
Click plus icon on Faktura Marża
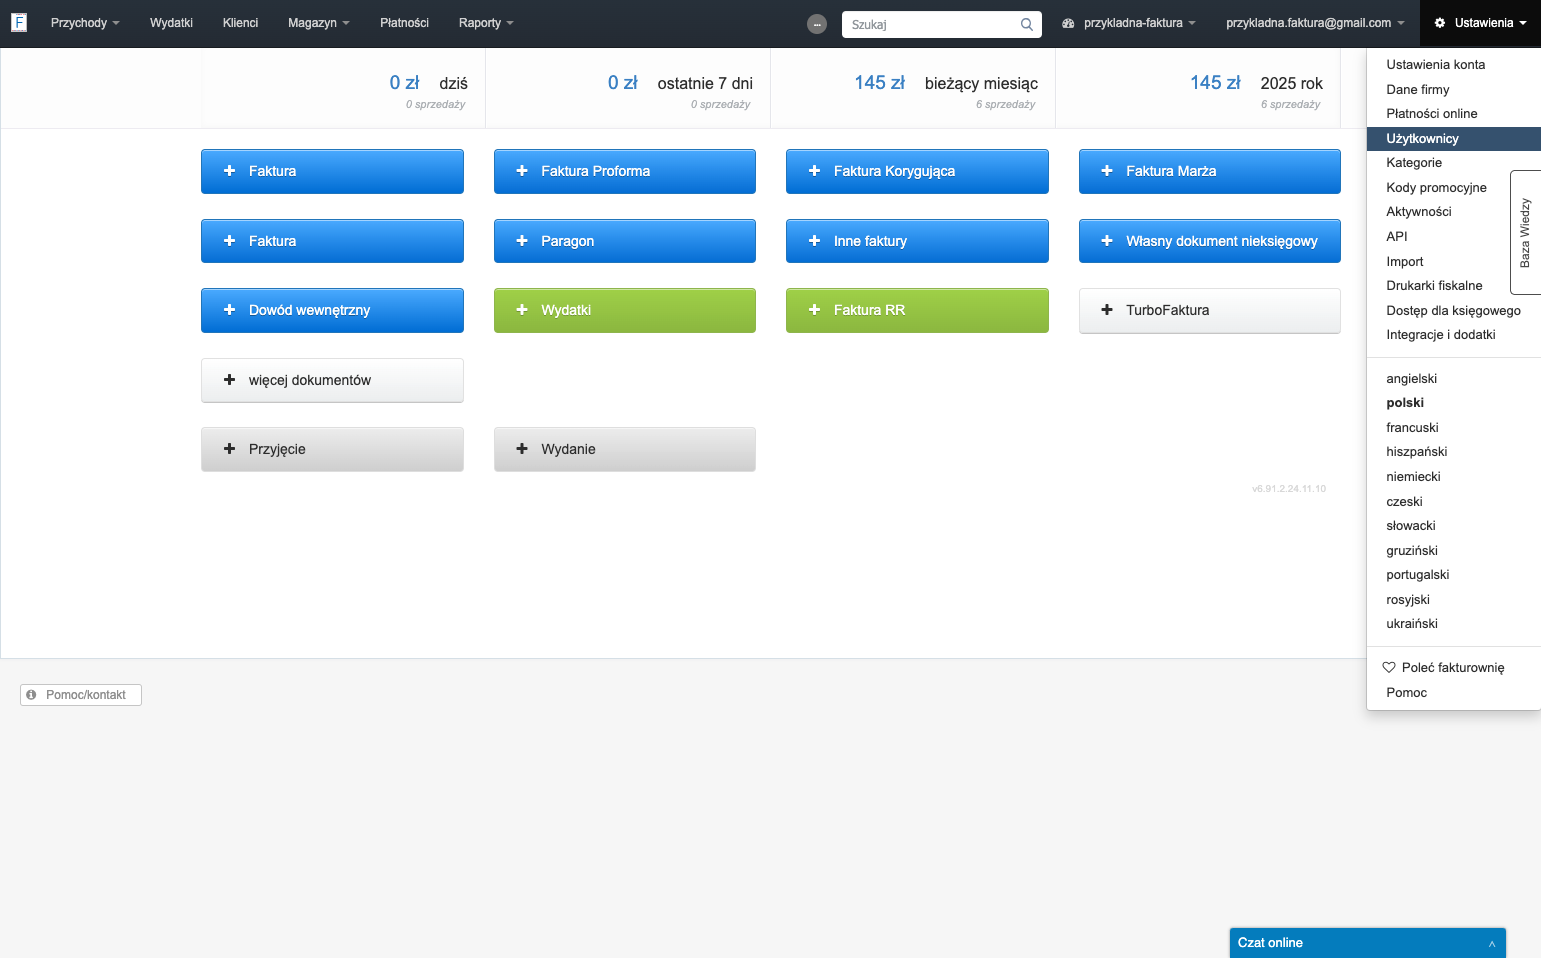(x=1107, y=171)
